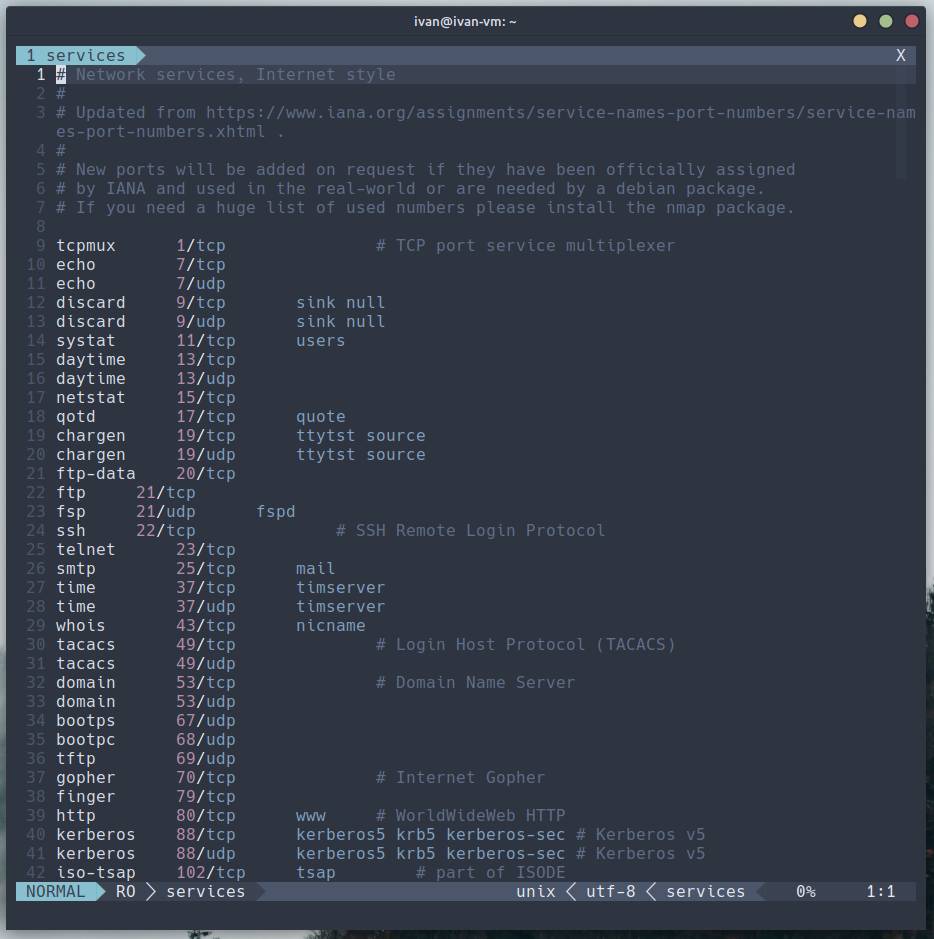Click the red close window button

click(x=912, y=21)
